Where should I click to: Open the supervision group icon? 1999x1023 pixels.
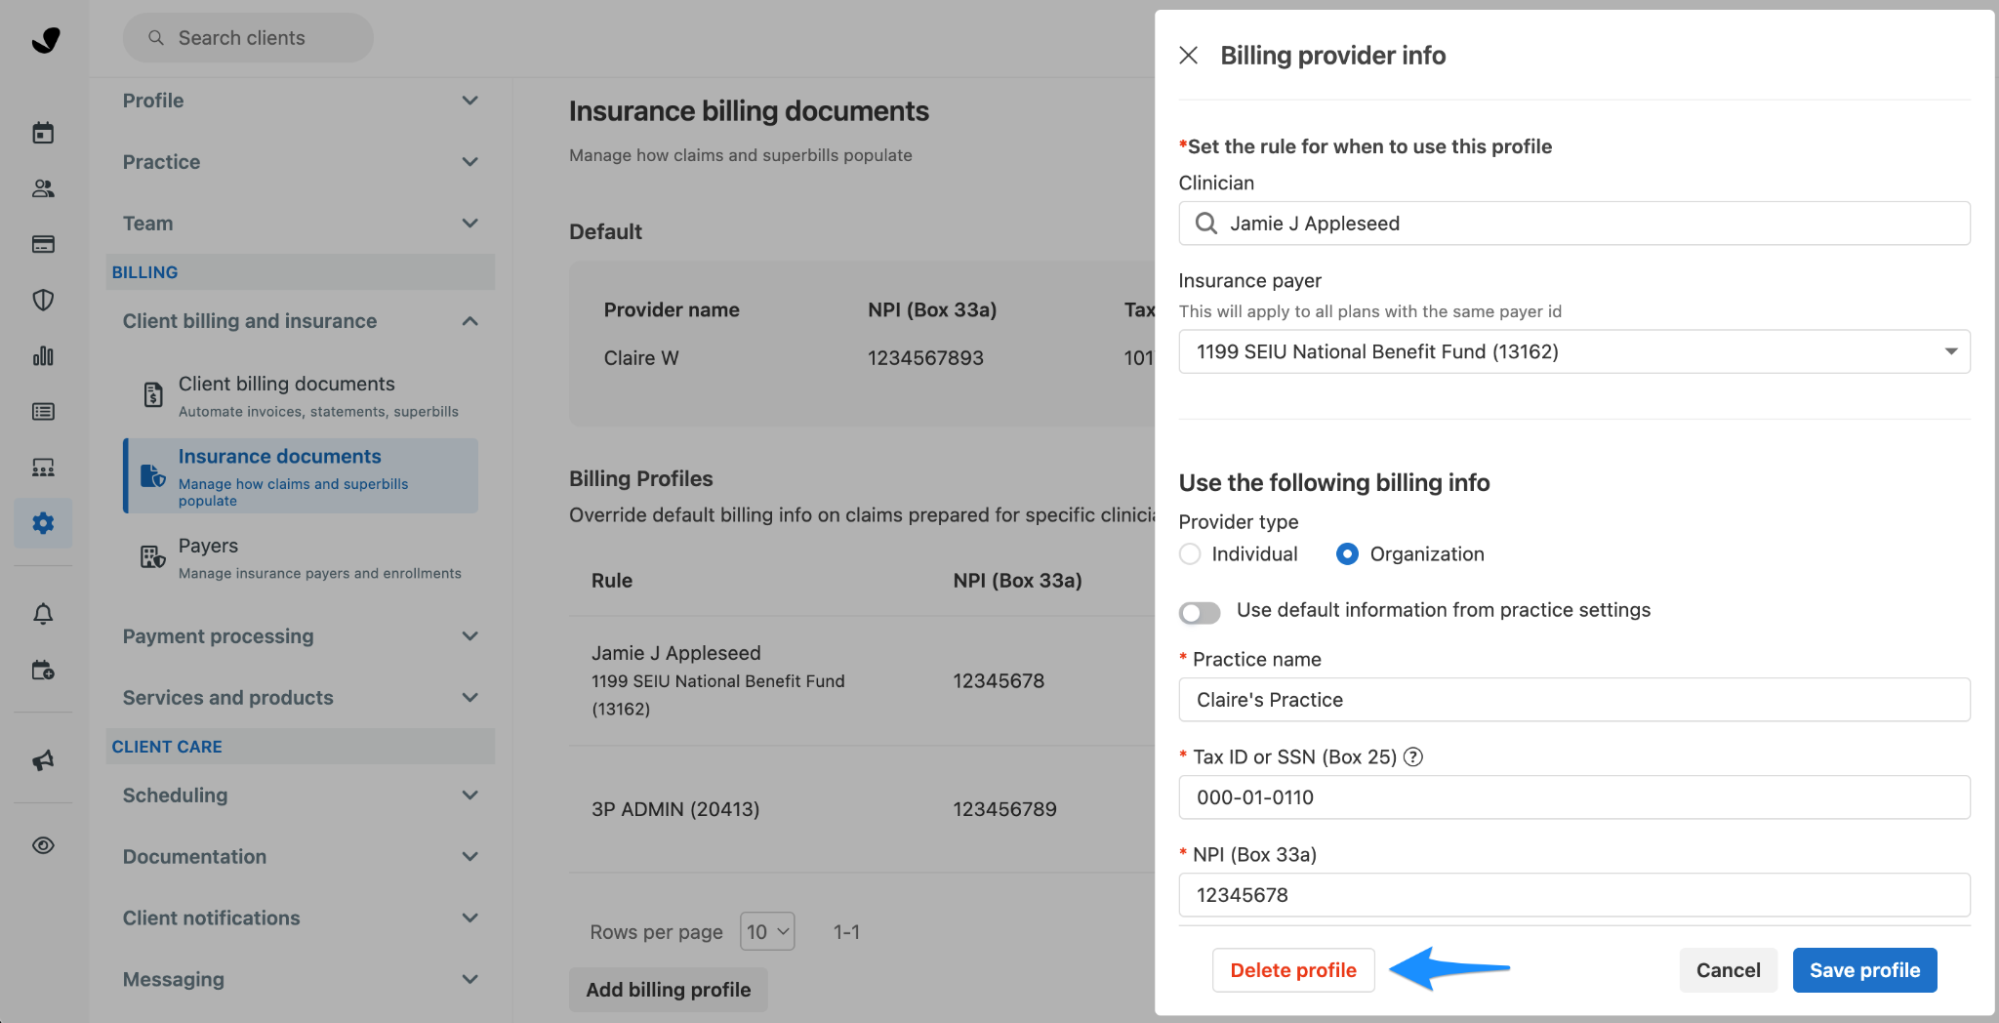(x=43, y=467)
